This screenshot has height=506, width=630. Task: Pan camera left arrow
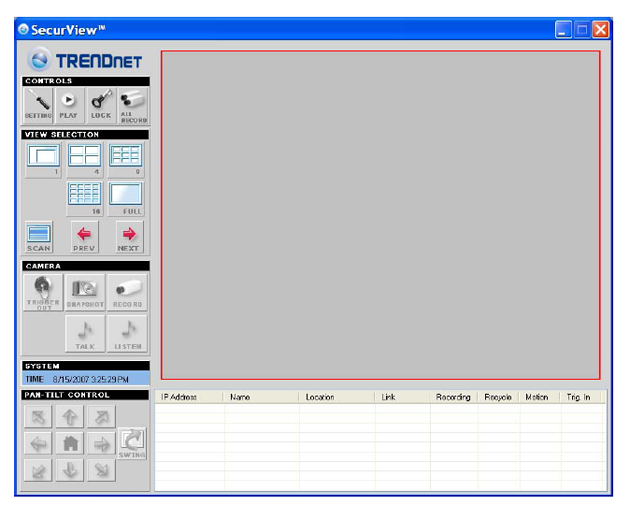38,444
